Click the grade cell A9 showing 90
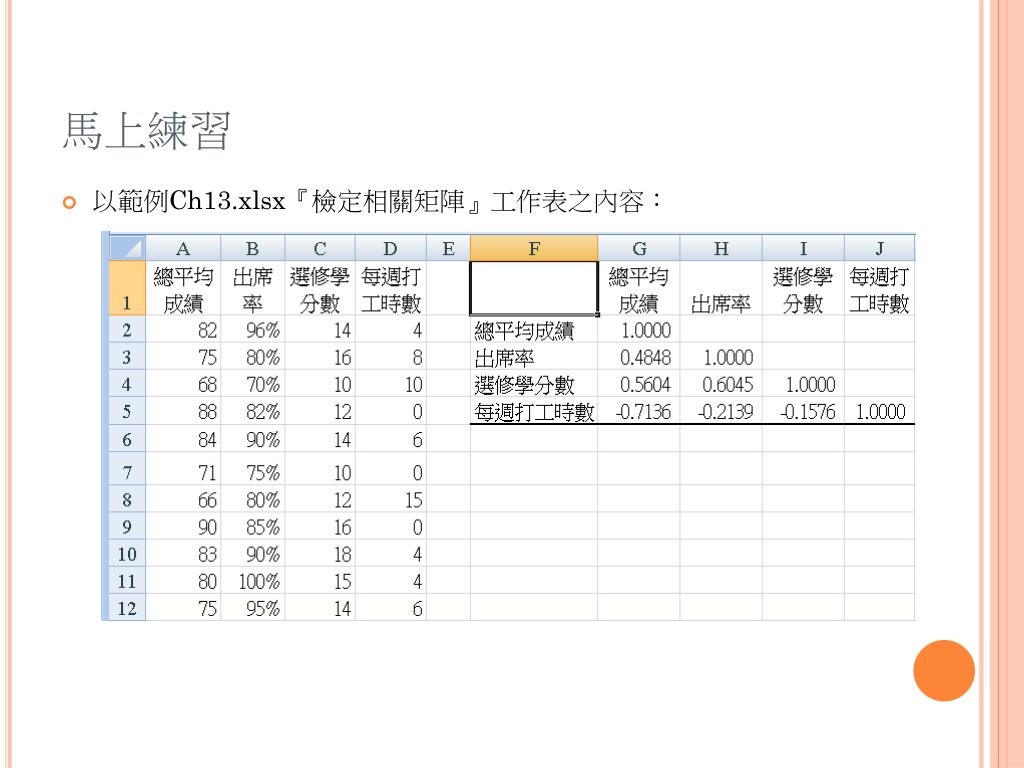 click(x=183, y=526)
